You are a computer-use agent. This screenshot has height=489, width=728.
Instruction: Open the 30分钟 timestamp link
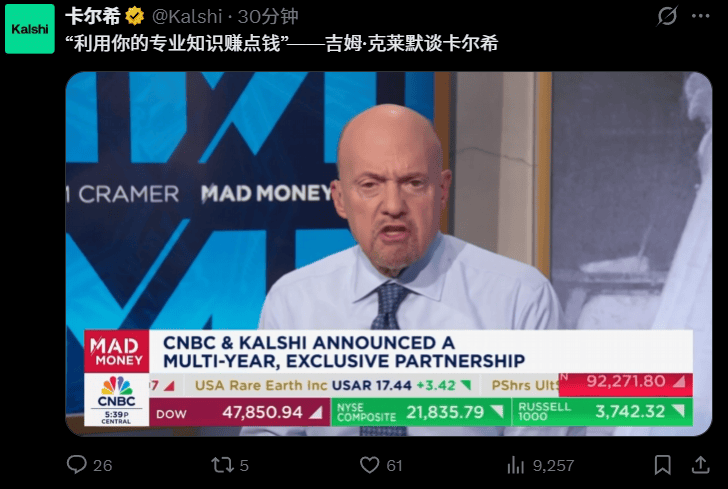268,17
